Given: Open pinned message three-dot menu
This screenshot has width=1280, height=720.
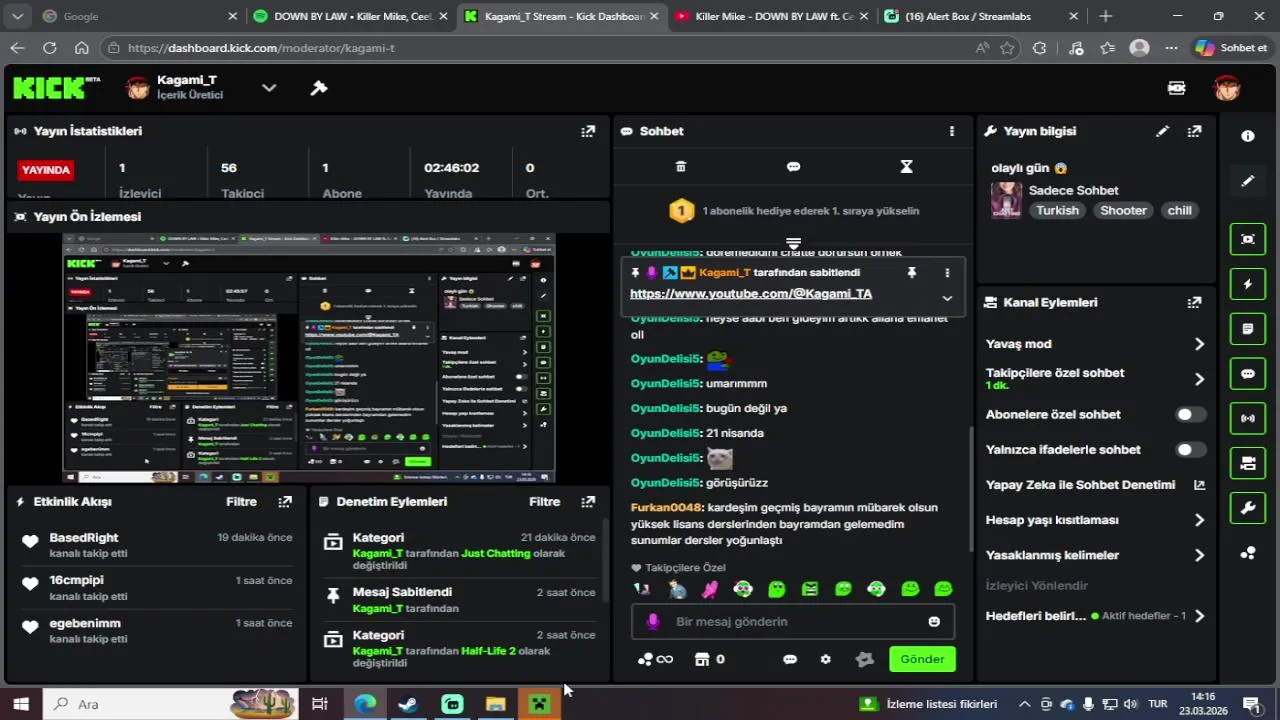Looking at the screenshot, I should tap(947, 272).
